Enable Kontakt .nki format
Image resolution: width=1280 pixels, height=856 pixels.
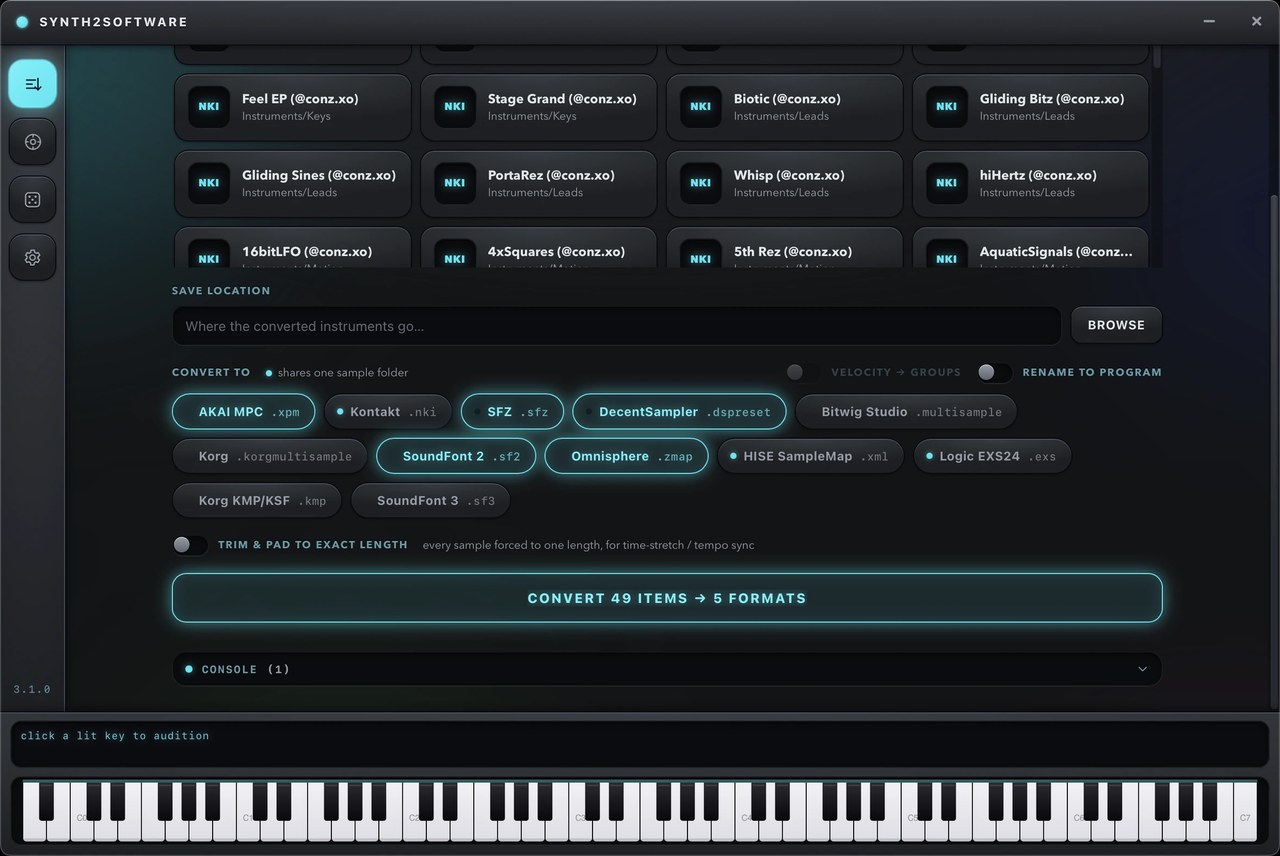(388, 412)
